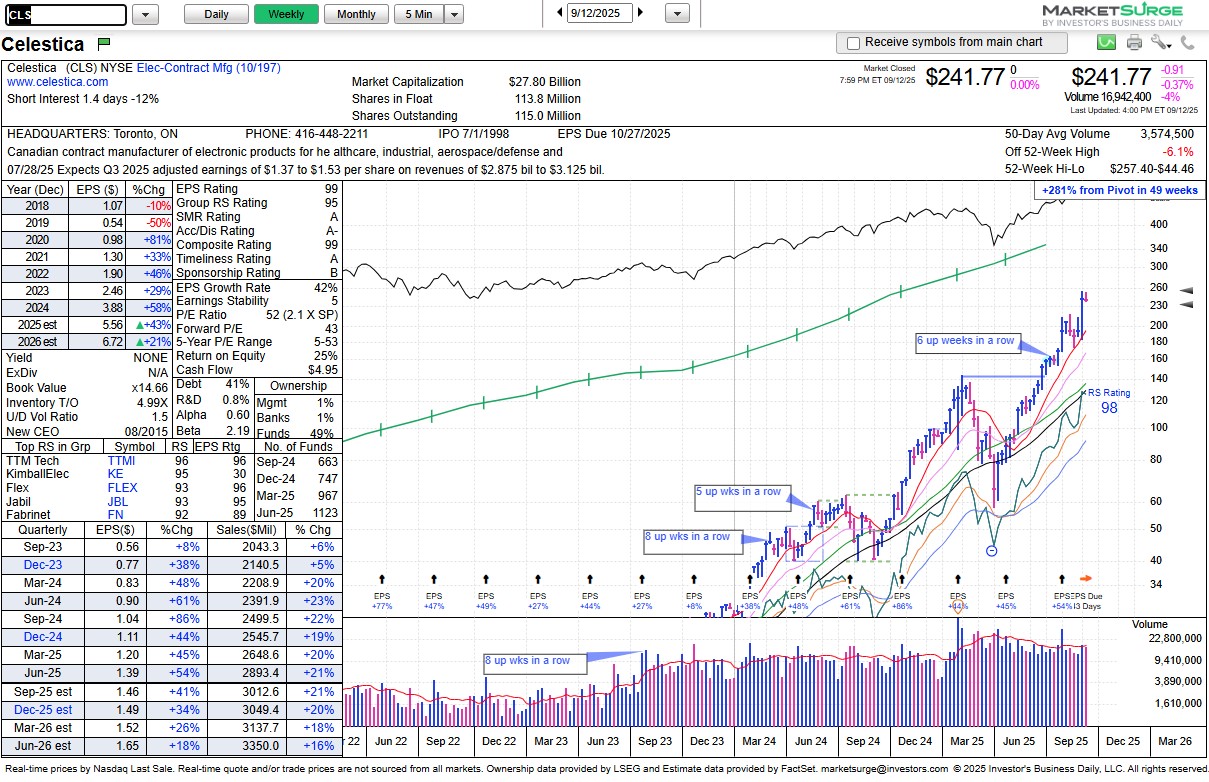Screen dimensions: 1209x782
Task: Click the orange EPS Due arrow marker
Action: click(1086, 578)
